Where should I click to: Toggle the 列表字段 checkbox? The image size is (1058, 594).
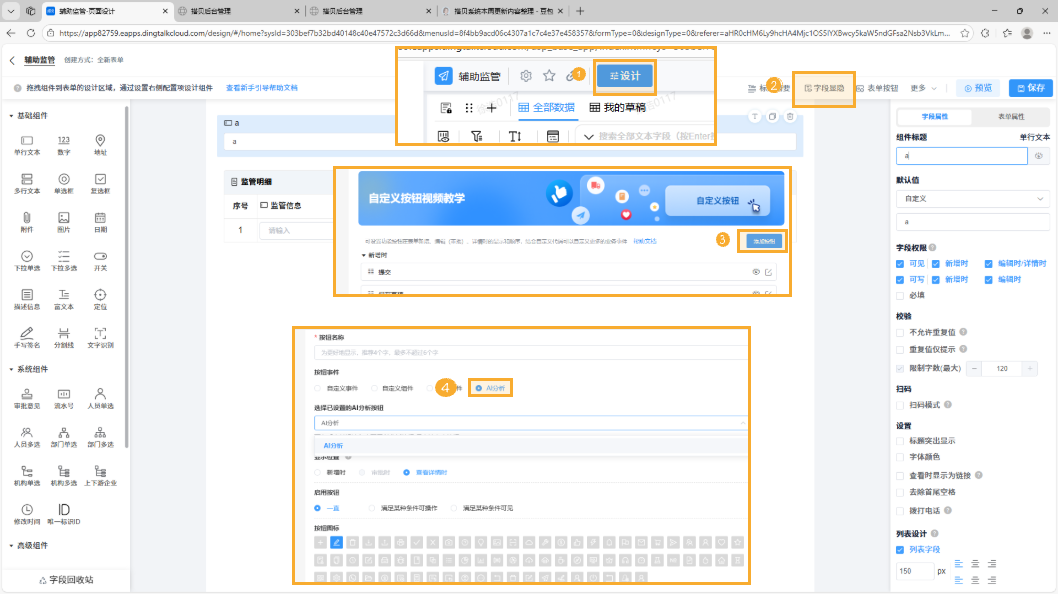pos(900,550)
